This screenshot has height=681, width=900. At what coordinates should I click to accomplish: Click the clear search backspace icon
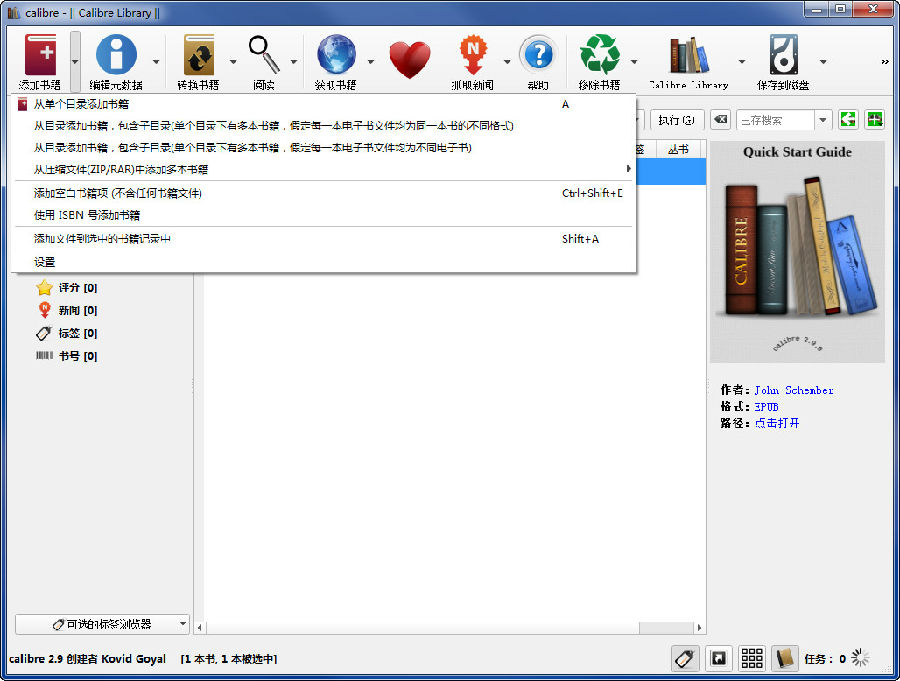[720, 120]
